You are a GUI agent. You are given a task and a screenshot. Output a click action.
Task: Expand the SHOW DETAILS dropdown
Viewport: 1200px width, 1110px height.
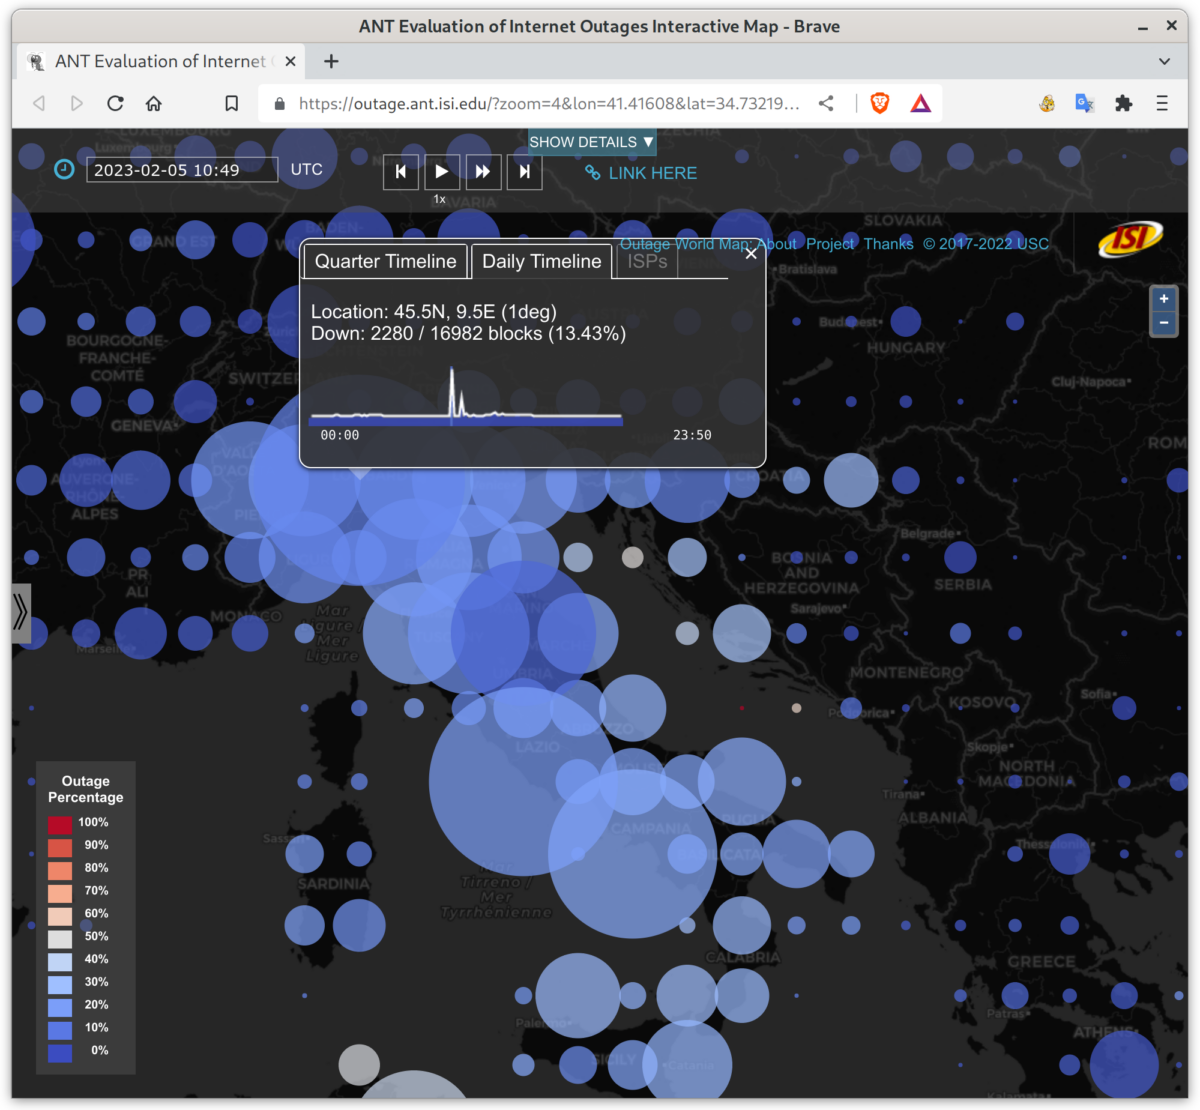[x=591, y=142]
